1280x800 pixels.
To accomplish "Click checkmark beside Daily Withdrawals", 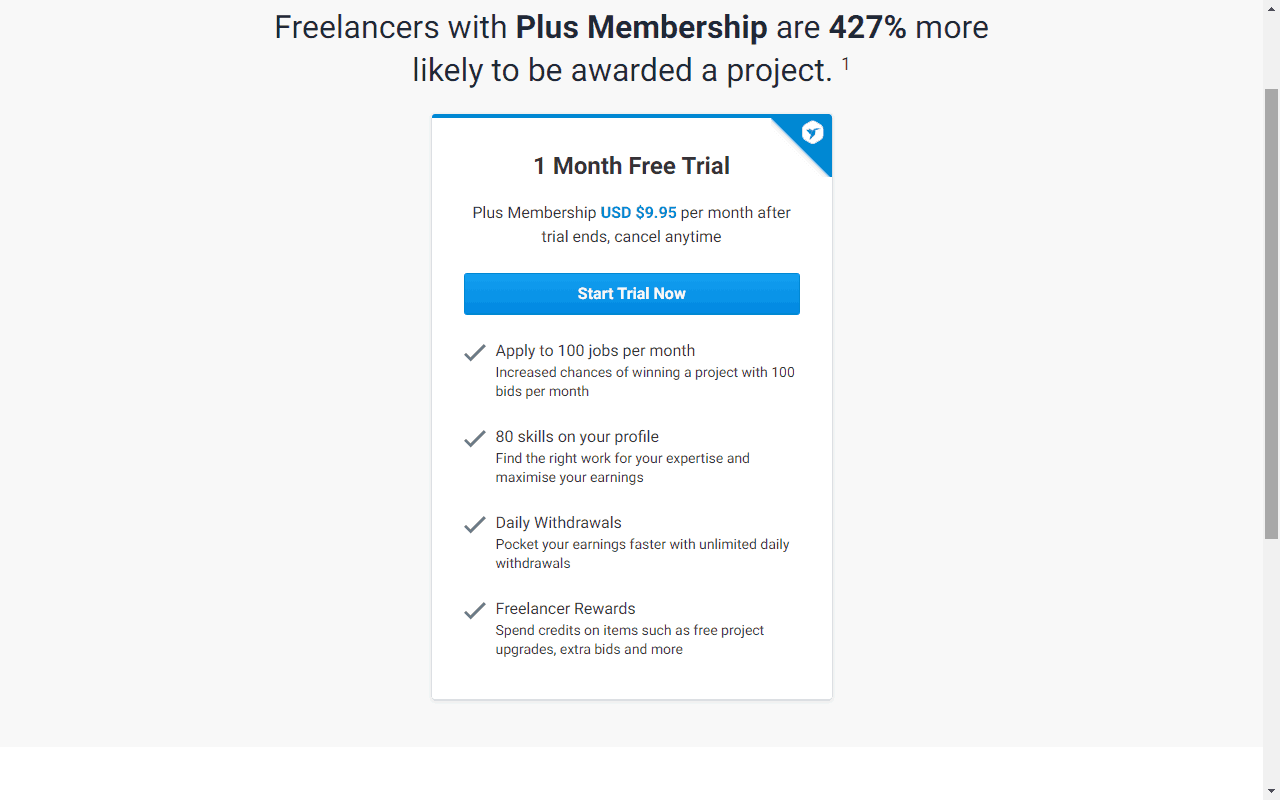I will coord(475,525).
